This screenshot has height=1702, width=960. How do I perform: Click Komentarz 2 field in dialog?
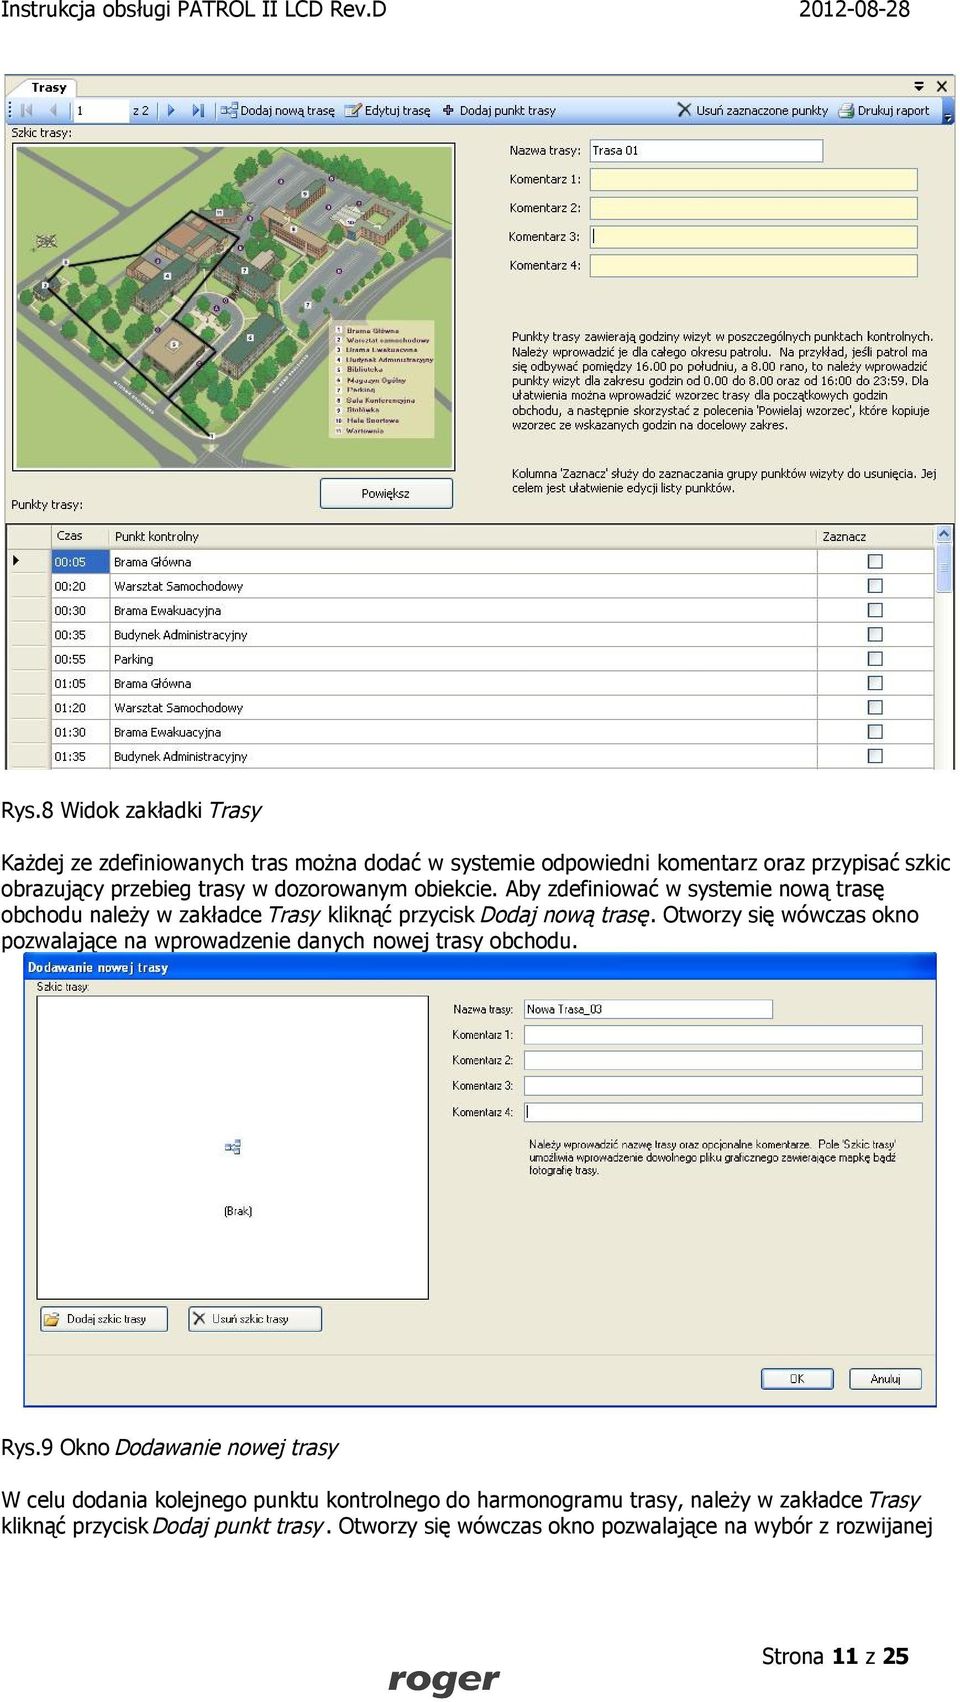[723, 1060]
